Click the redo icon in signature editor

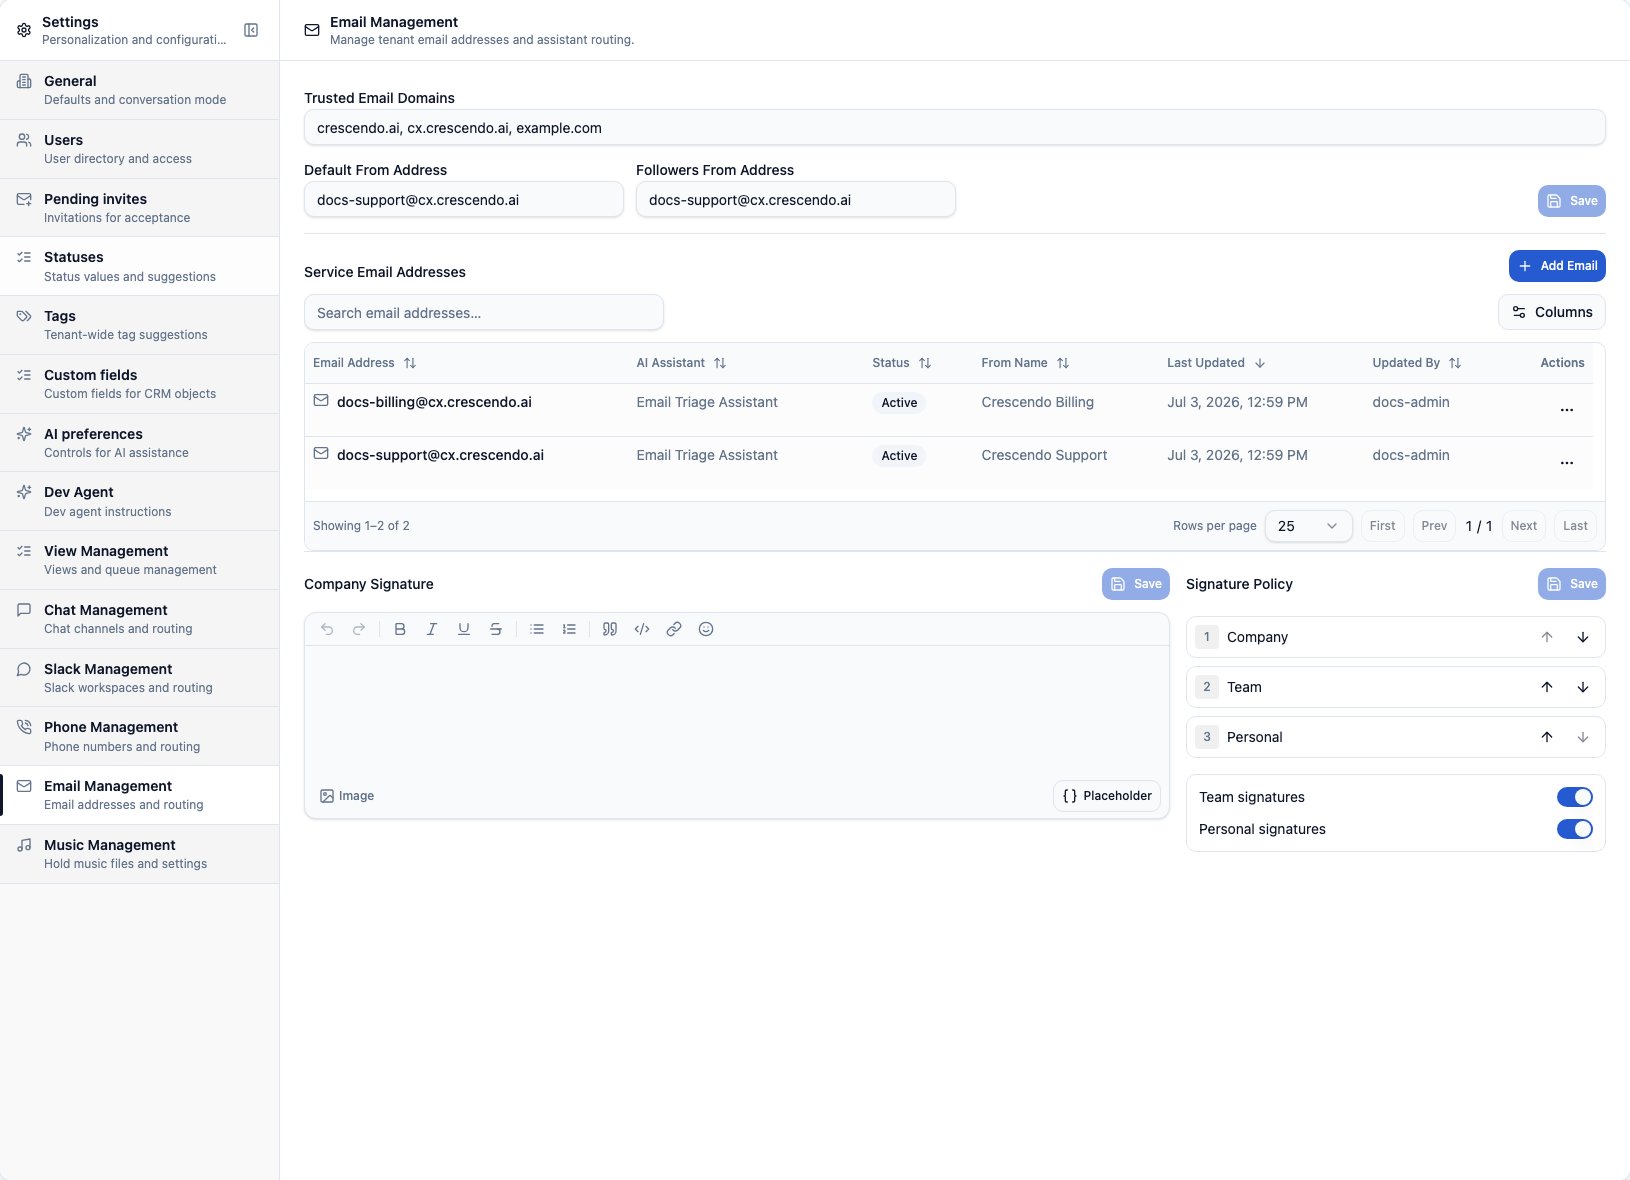(x=359, y=629)
